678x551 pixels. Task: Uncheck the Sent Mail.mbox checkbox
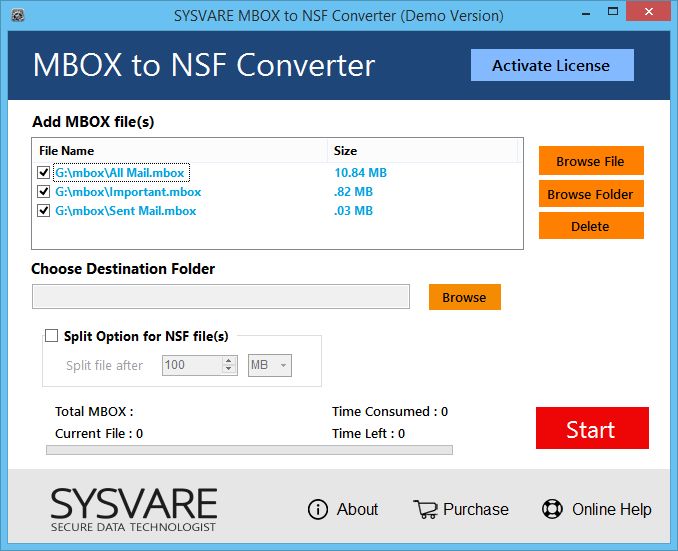pos(43,211)
